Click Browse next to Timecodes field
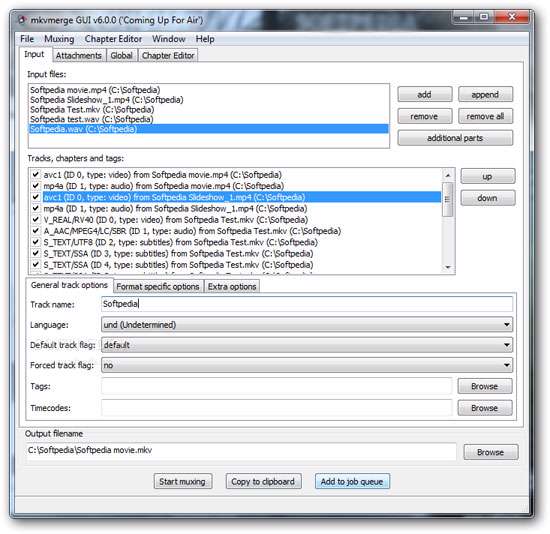The width and height of the screenshot is (550, 534). (x=485, y=408)
